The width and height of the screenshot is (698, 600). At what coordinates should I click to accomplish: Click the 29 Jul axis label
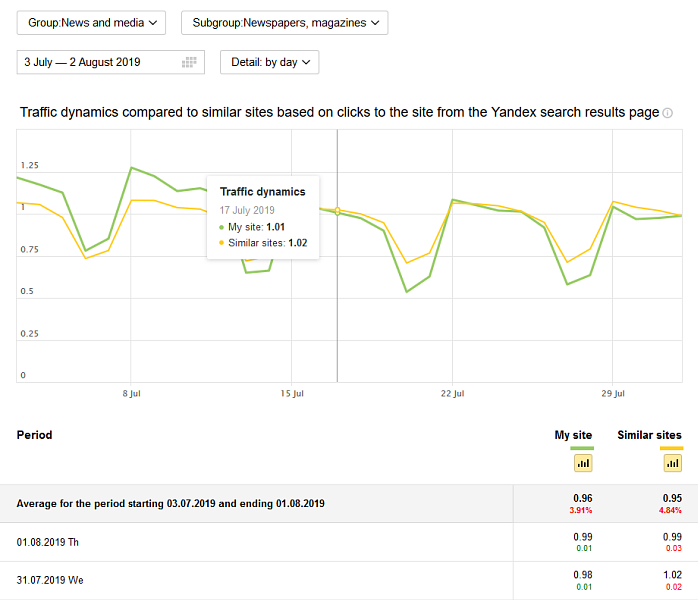pos(613,393)
